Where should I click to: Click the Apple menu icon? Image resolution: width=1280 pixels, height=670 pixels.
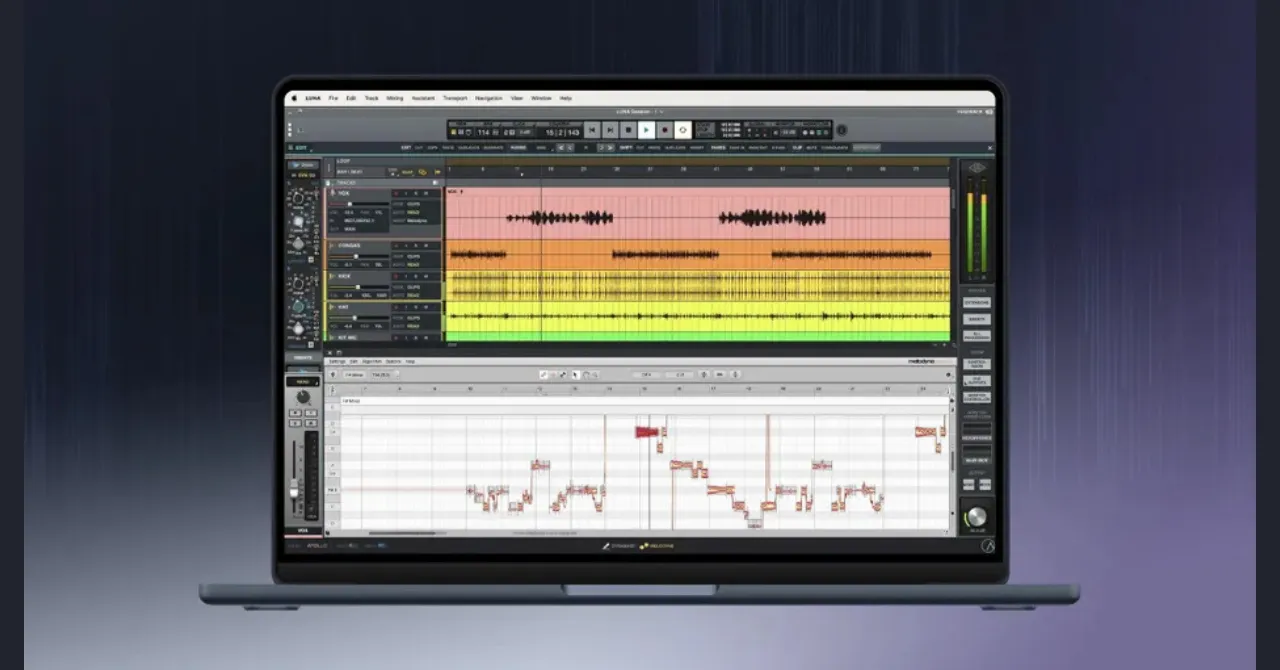(293, 98)
